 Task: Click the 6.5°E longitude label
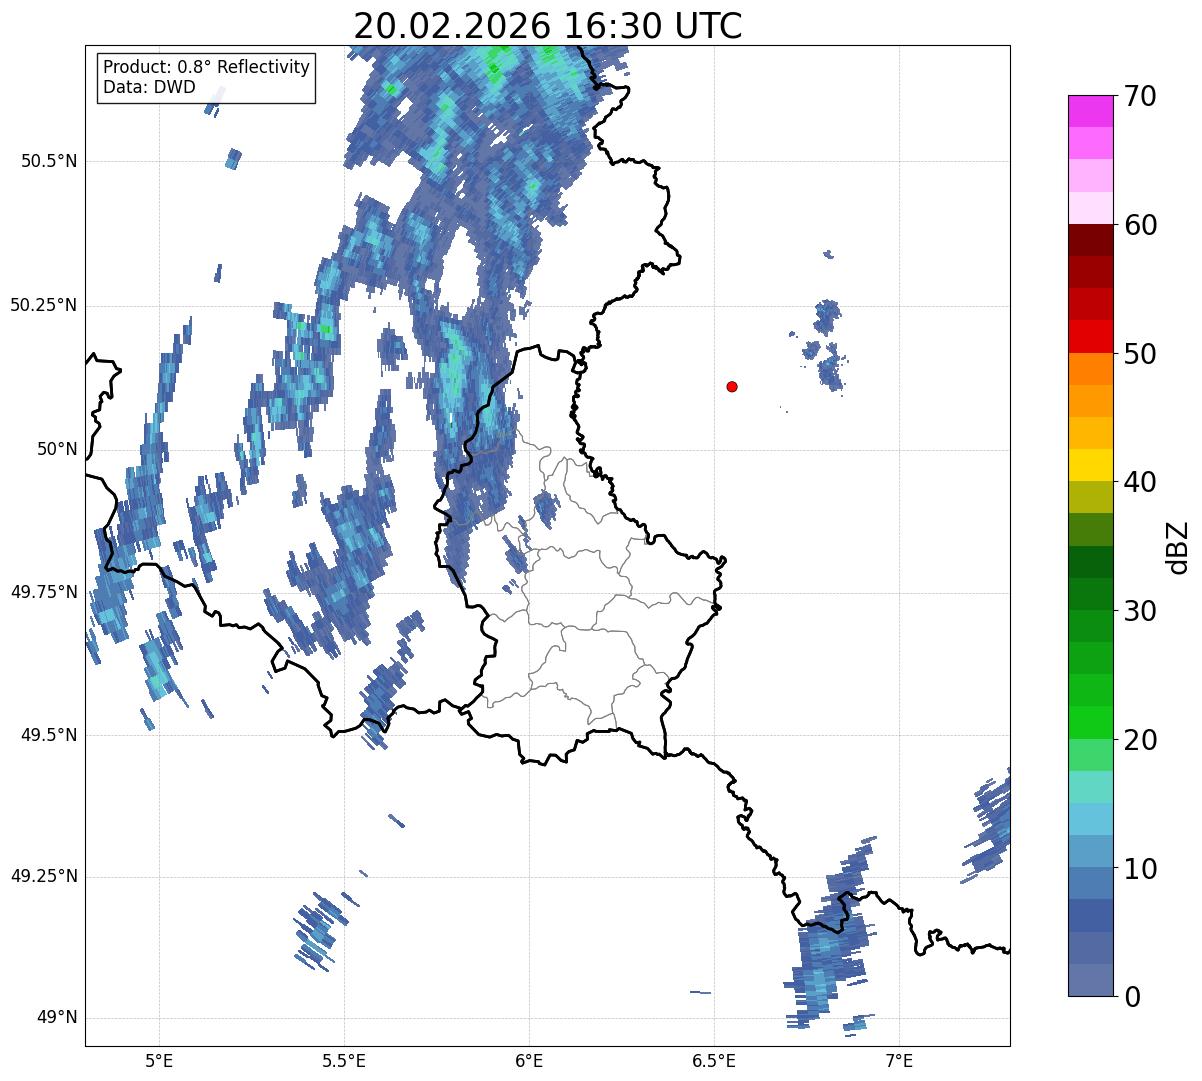click(x=714, y=1061)
